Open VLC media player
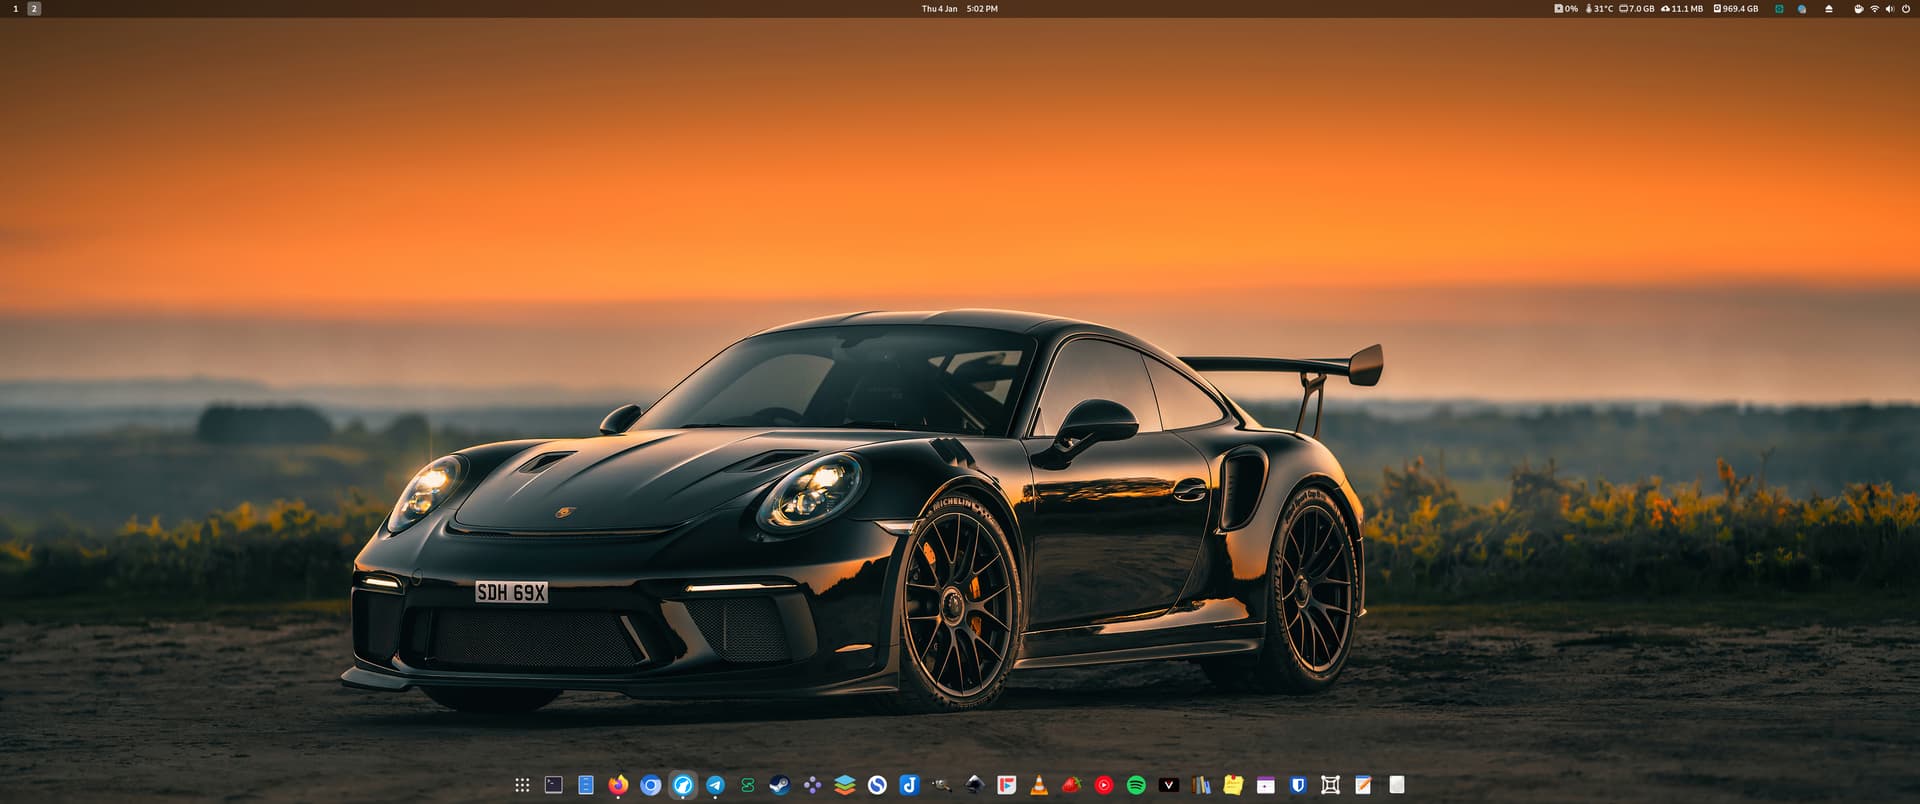The image size is (1920, 804). (1039, 785)
